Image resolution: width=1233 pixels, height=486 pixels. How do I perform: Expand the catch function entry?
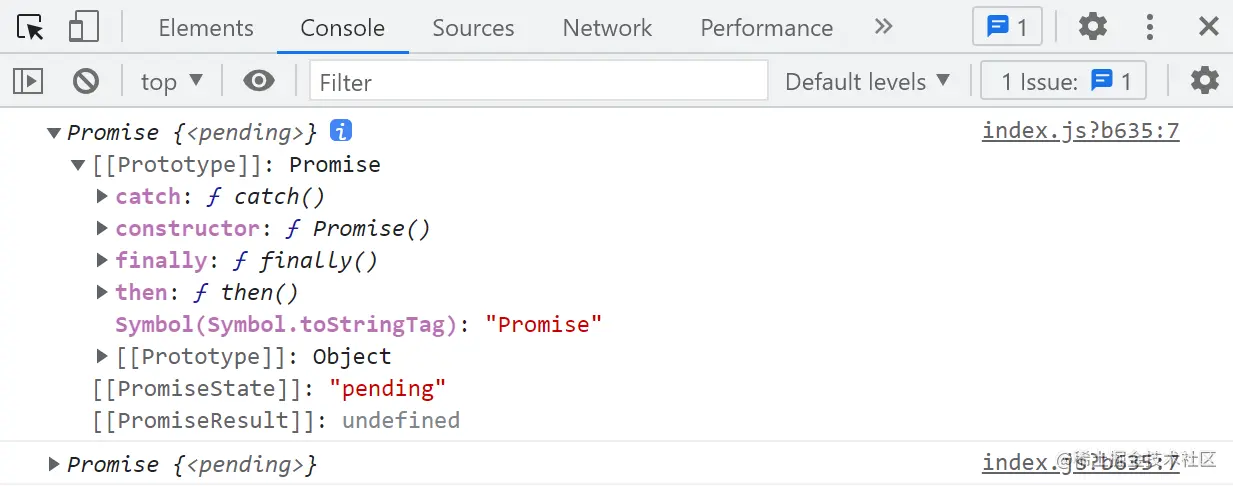point(102,196)
